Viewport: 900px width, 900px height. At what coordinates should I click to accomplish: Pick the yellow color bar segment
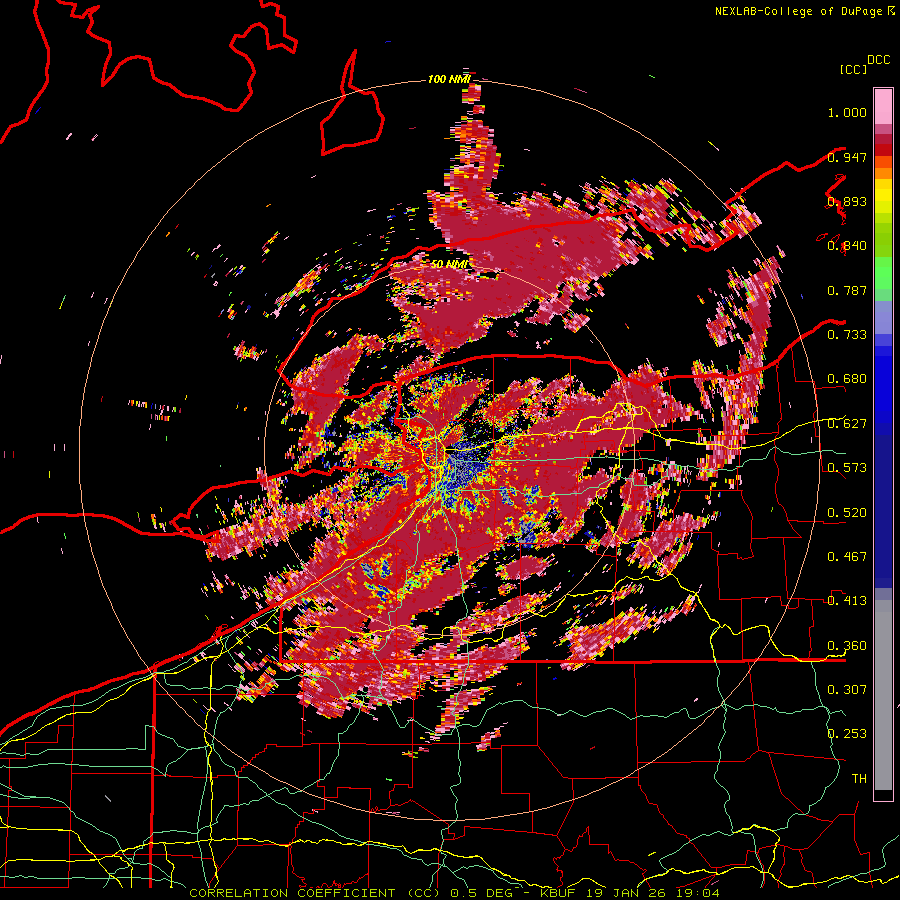pos(883,197)
